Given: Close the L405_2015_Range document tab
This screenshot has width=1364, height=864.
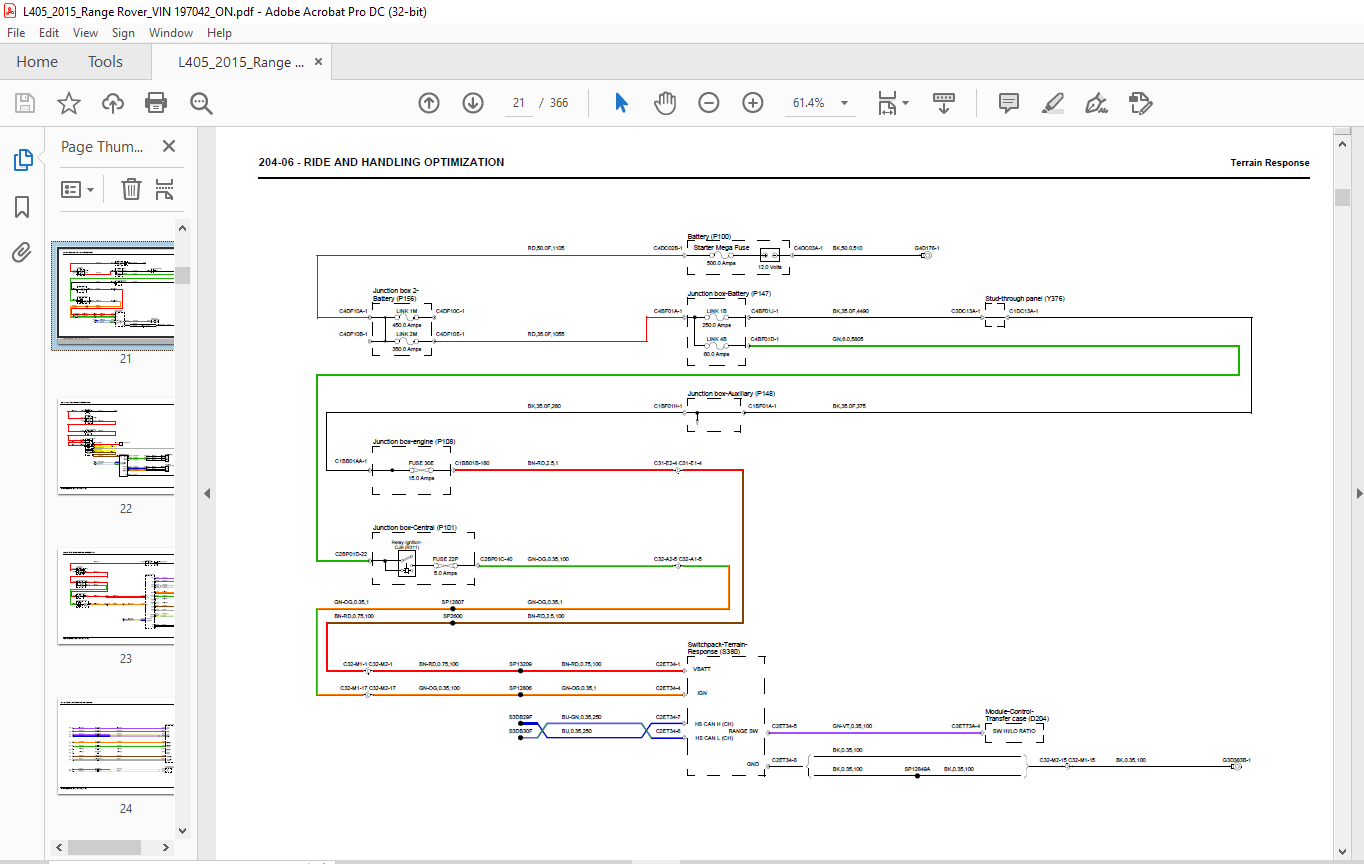Looking at the screenshot, I should point(319,62).
